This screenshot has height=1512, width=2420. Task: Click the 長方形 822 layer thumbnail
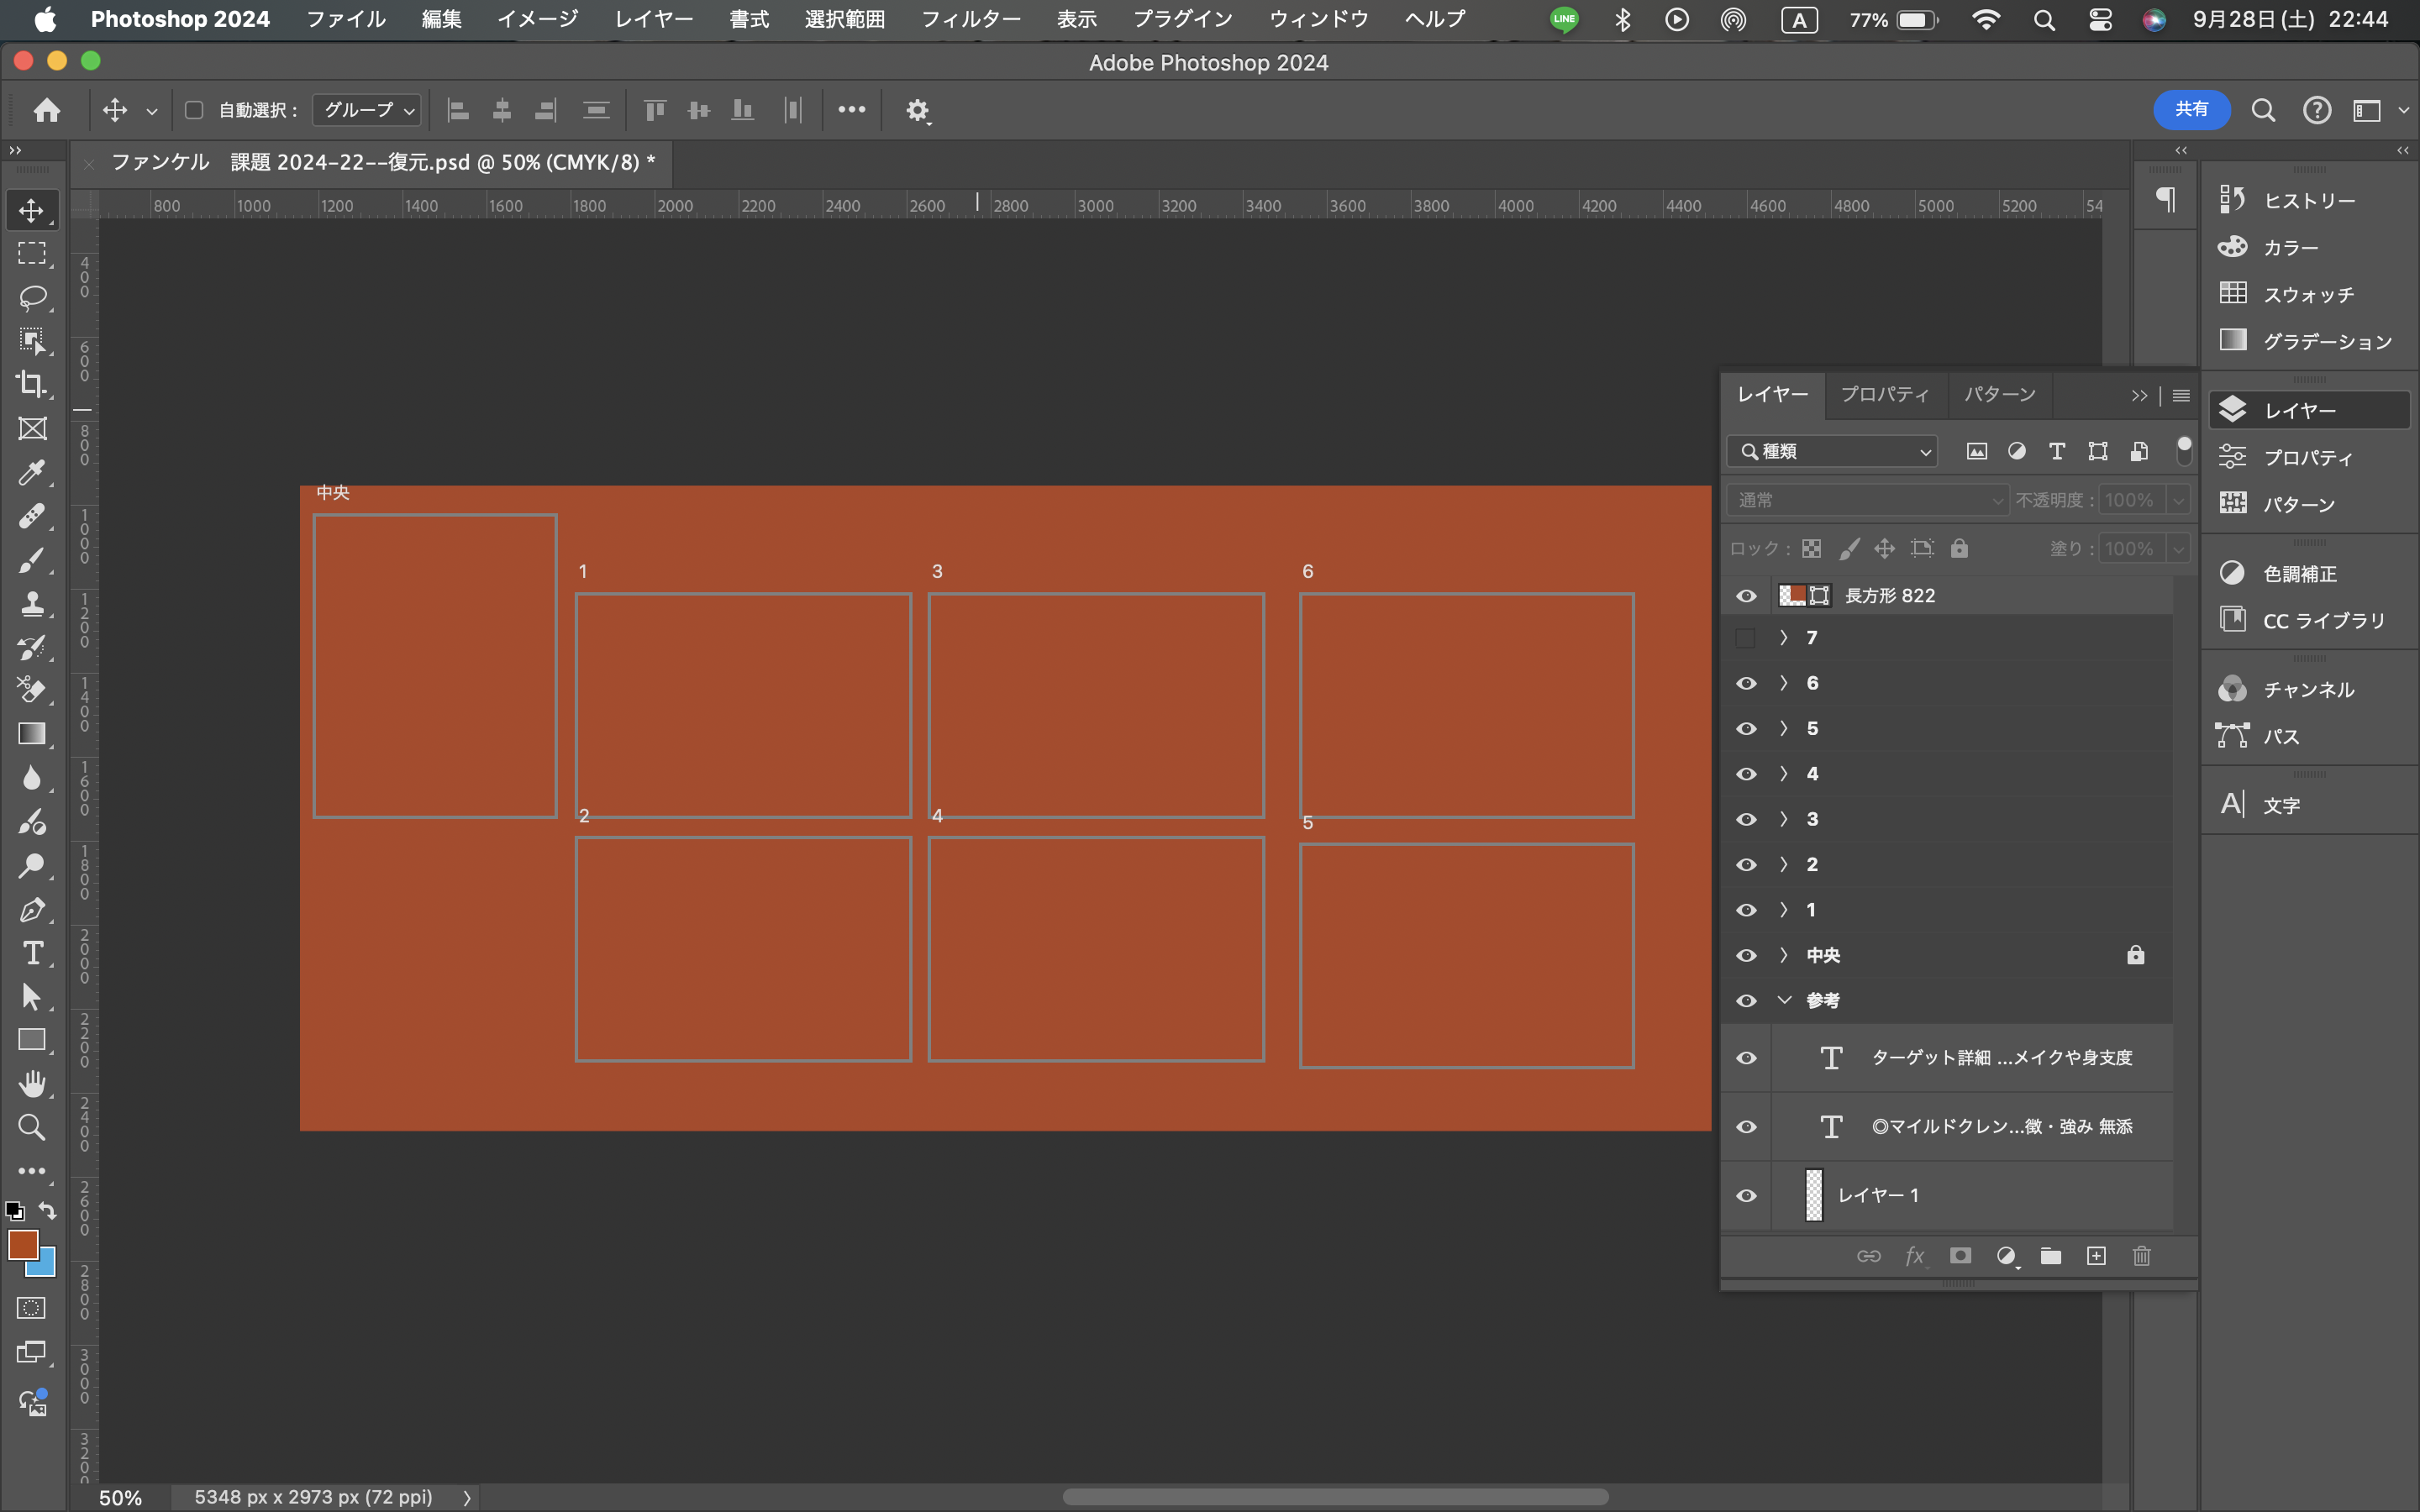point(1789,596)
